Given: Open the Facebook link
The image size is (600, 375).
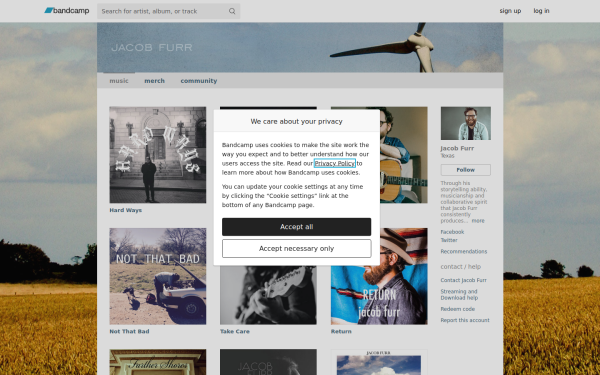Looking at the screenshot, I should coord(452,232).
